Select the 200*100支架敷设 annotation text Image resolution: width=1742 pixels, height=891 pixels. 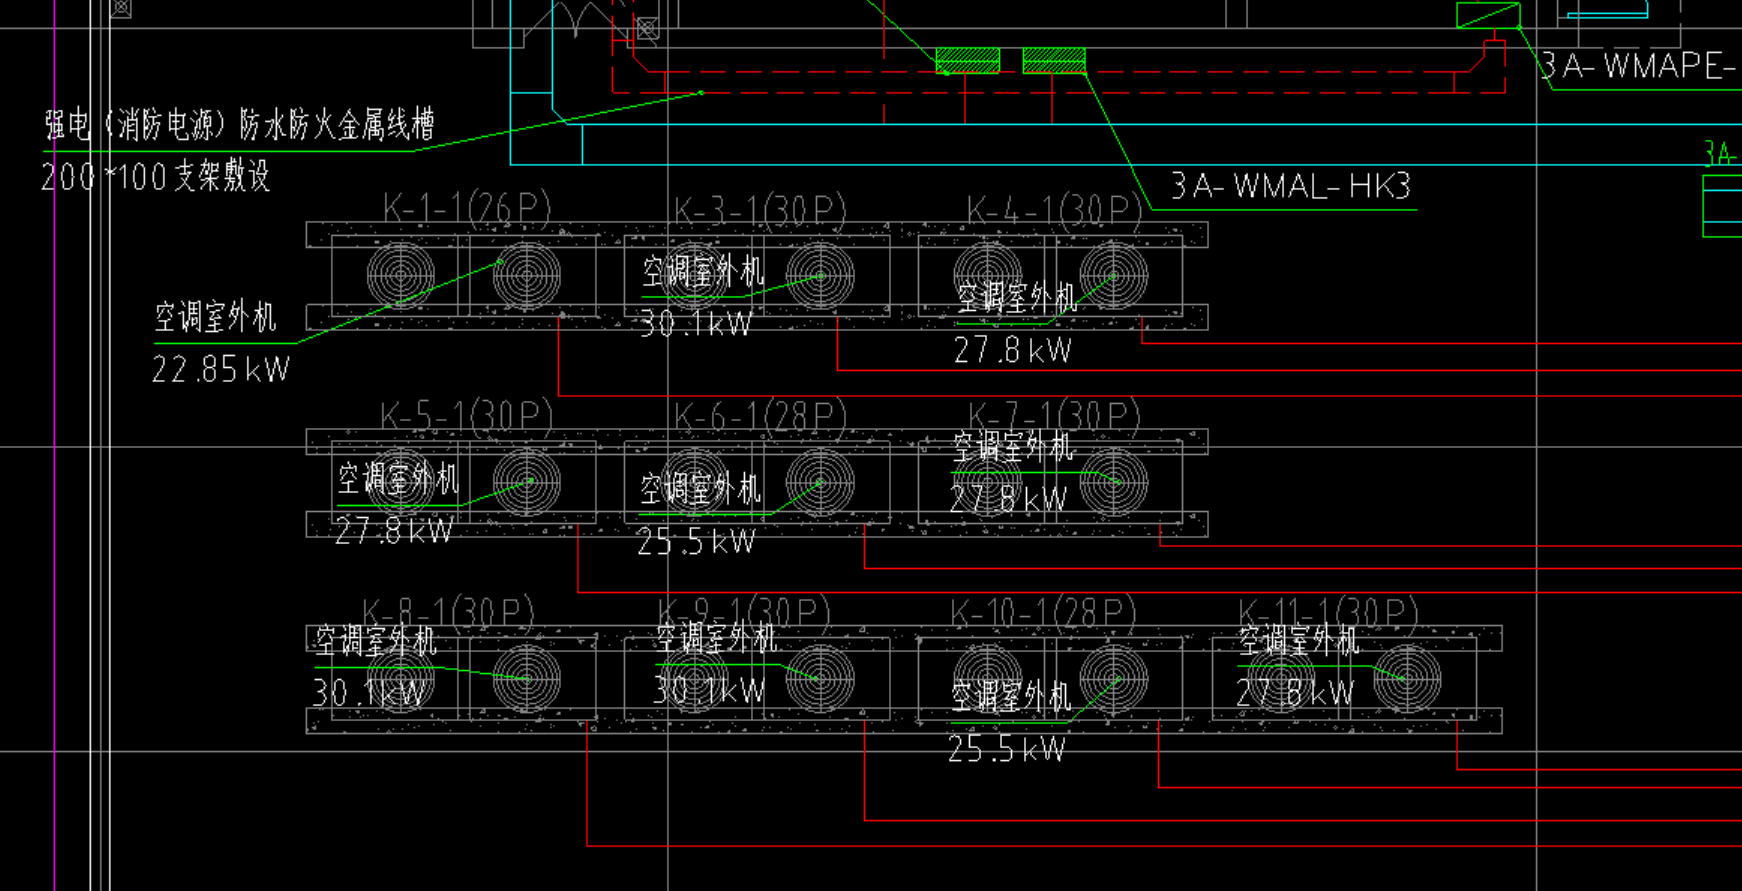pyautogui.click(x=156, y=177)
